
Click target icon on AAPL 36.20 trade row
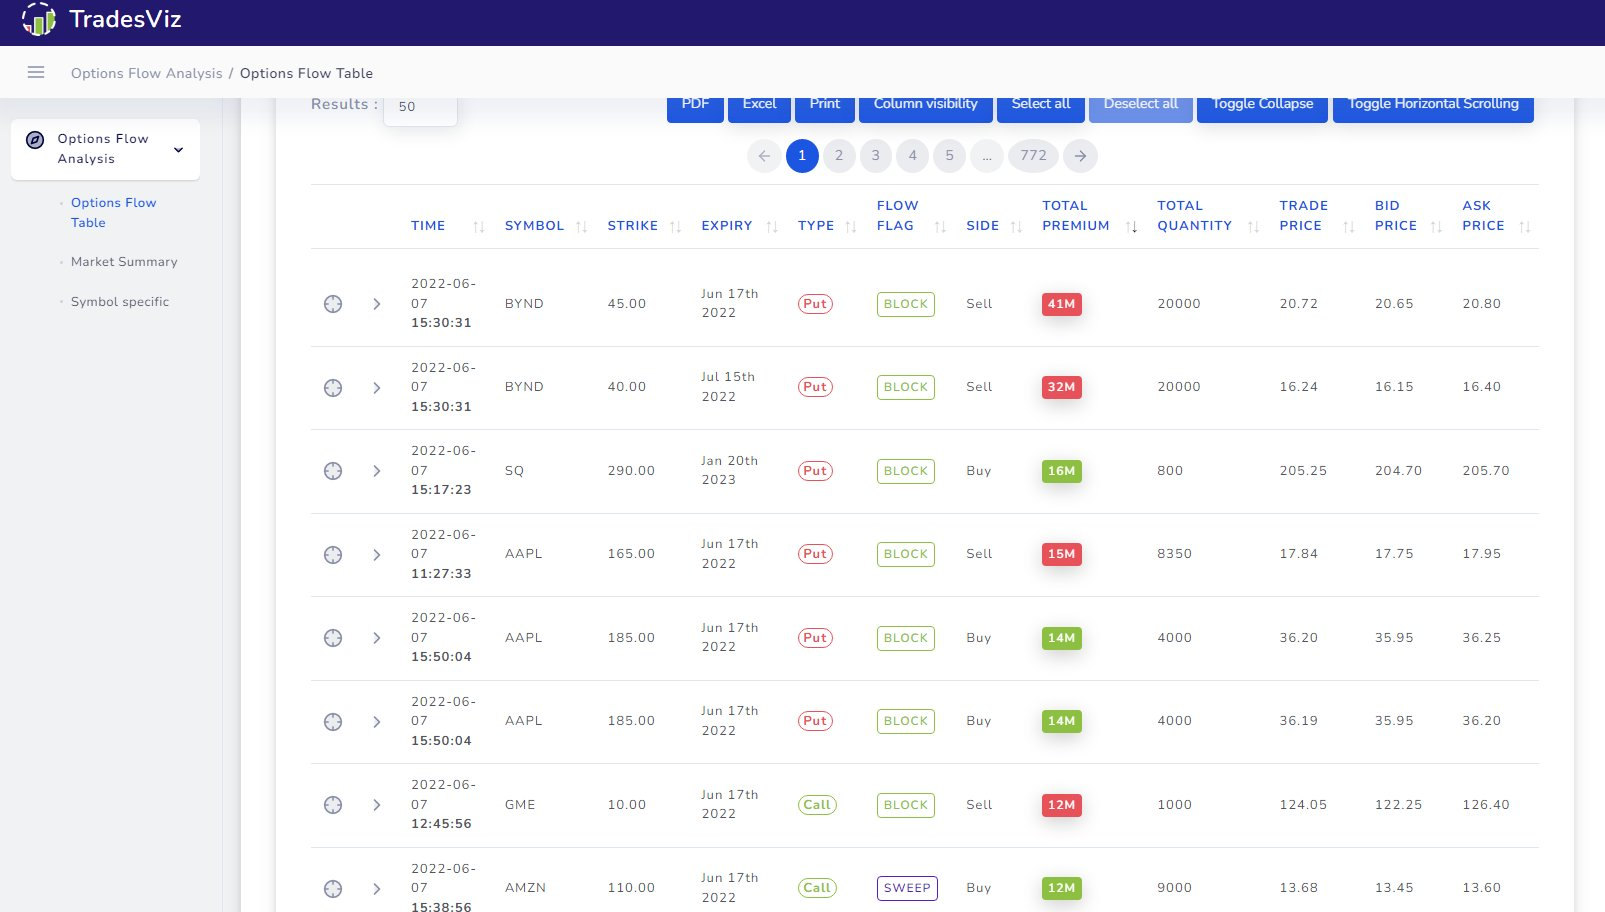(x=333, y=638)
